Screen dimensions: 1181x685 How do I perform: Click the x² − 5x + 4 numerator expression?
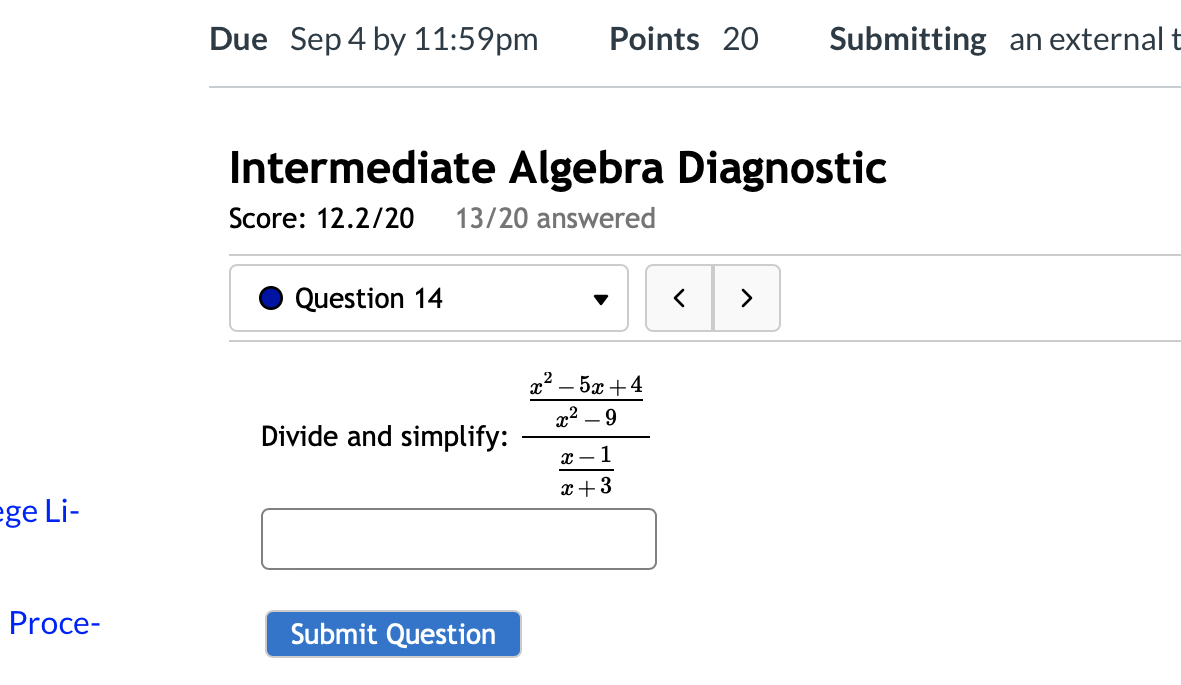coord(586,386)
